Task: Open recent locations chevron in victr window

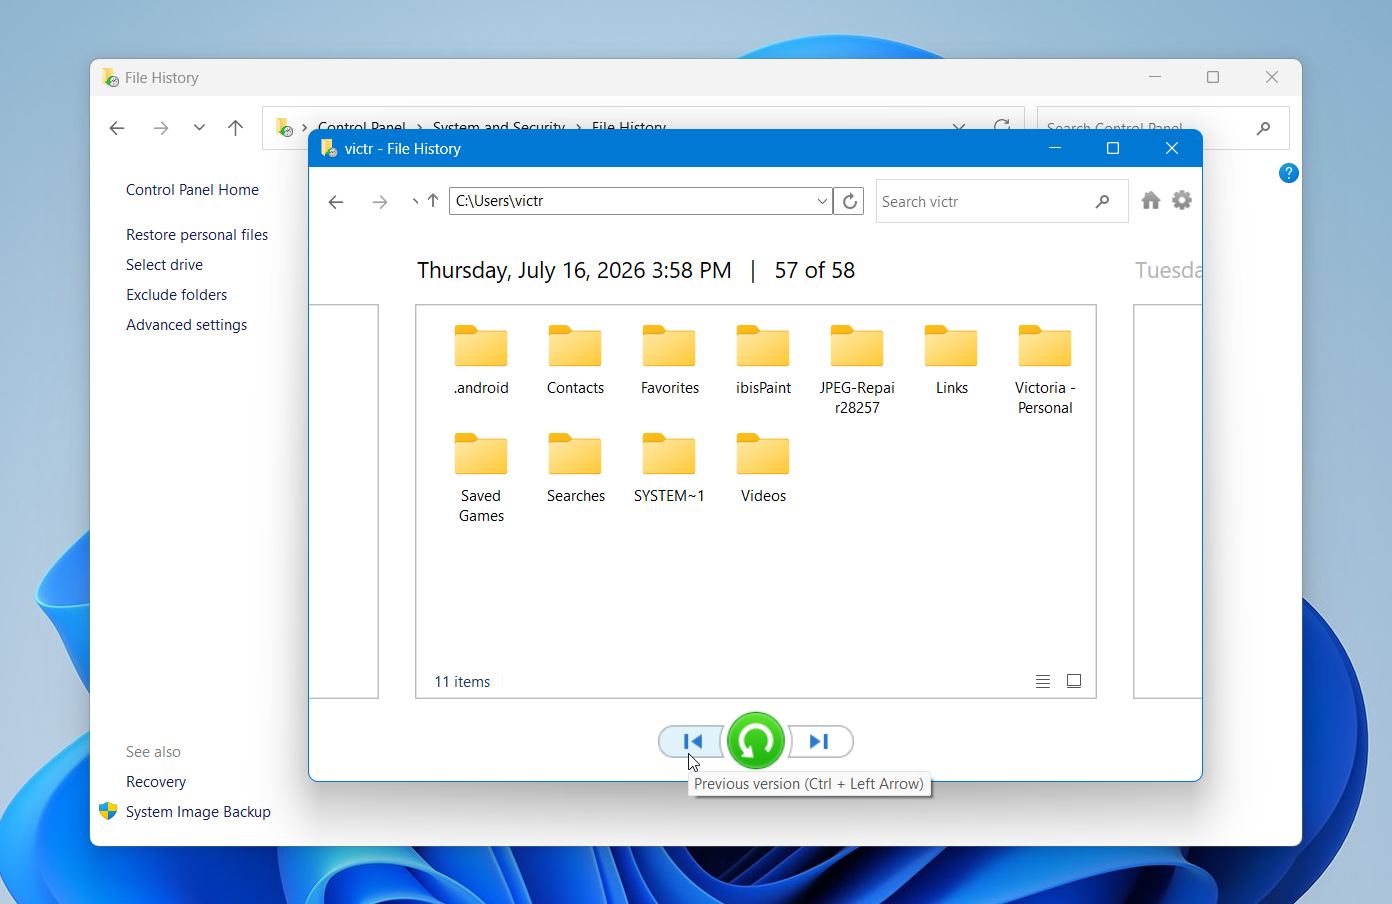Action: 414,202
